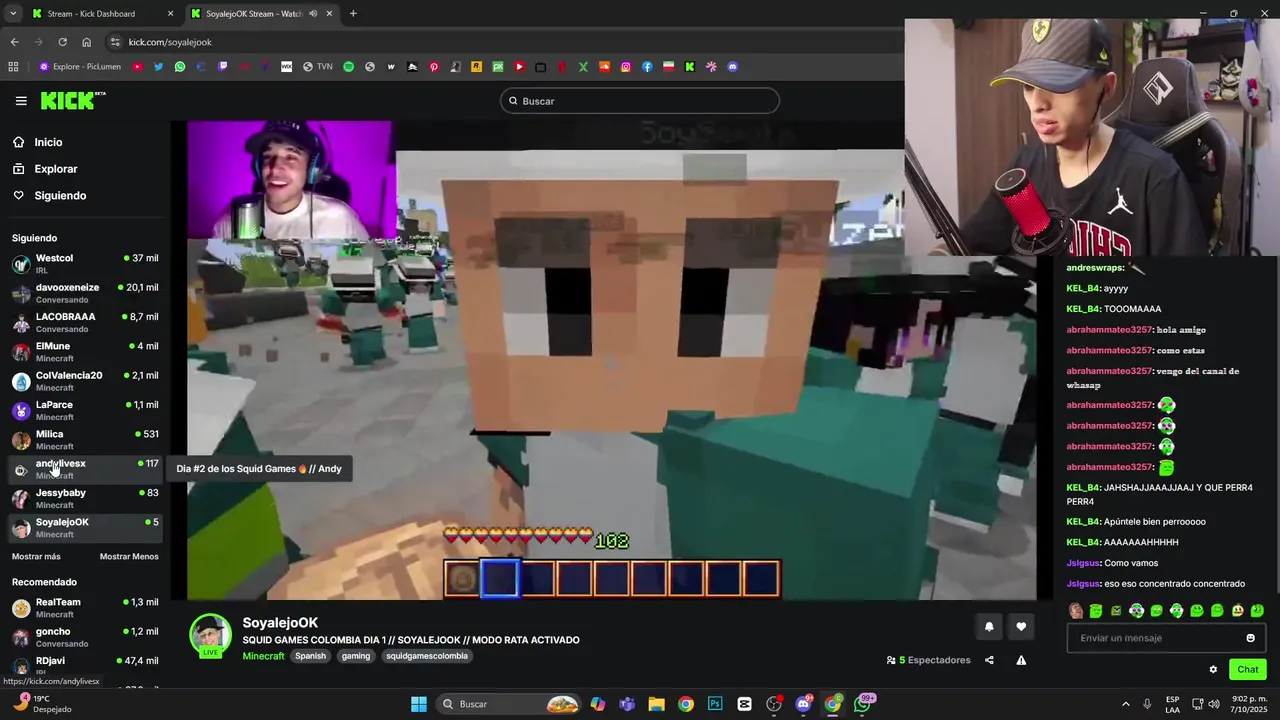Image resolution: width=1280 pixels, height=720 pixels.
Task: Click the 5 Espectadores viewer count
Action: click(x=928, y=660)
